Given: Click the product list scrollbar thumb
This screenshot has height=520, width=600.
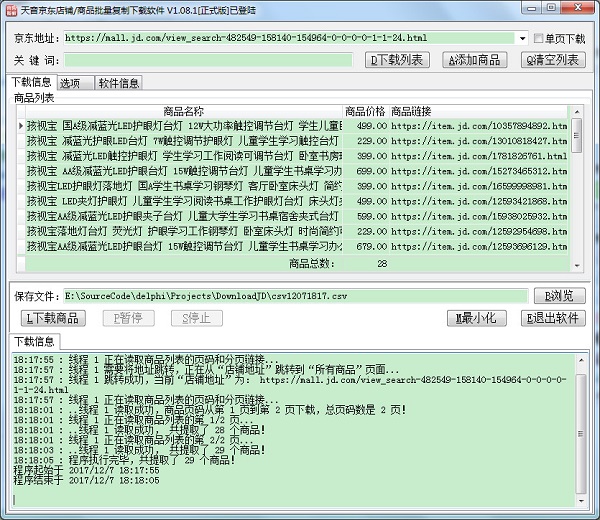Looking at the screenshot, I should (577, 135).
